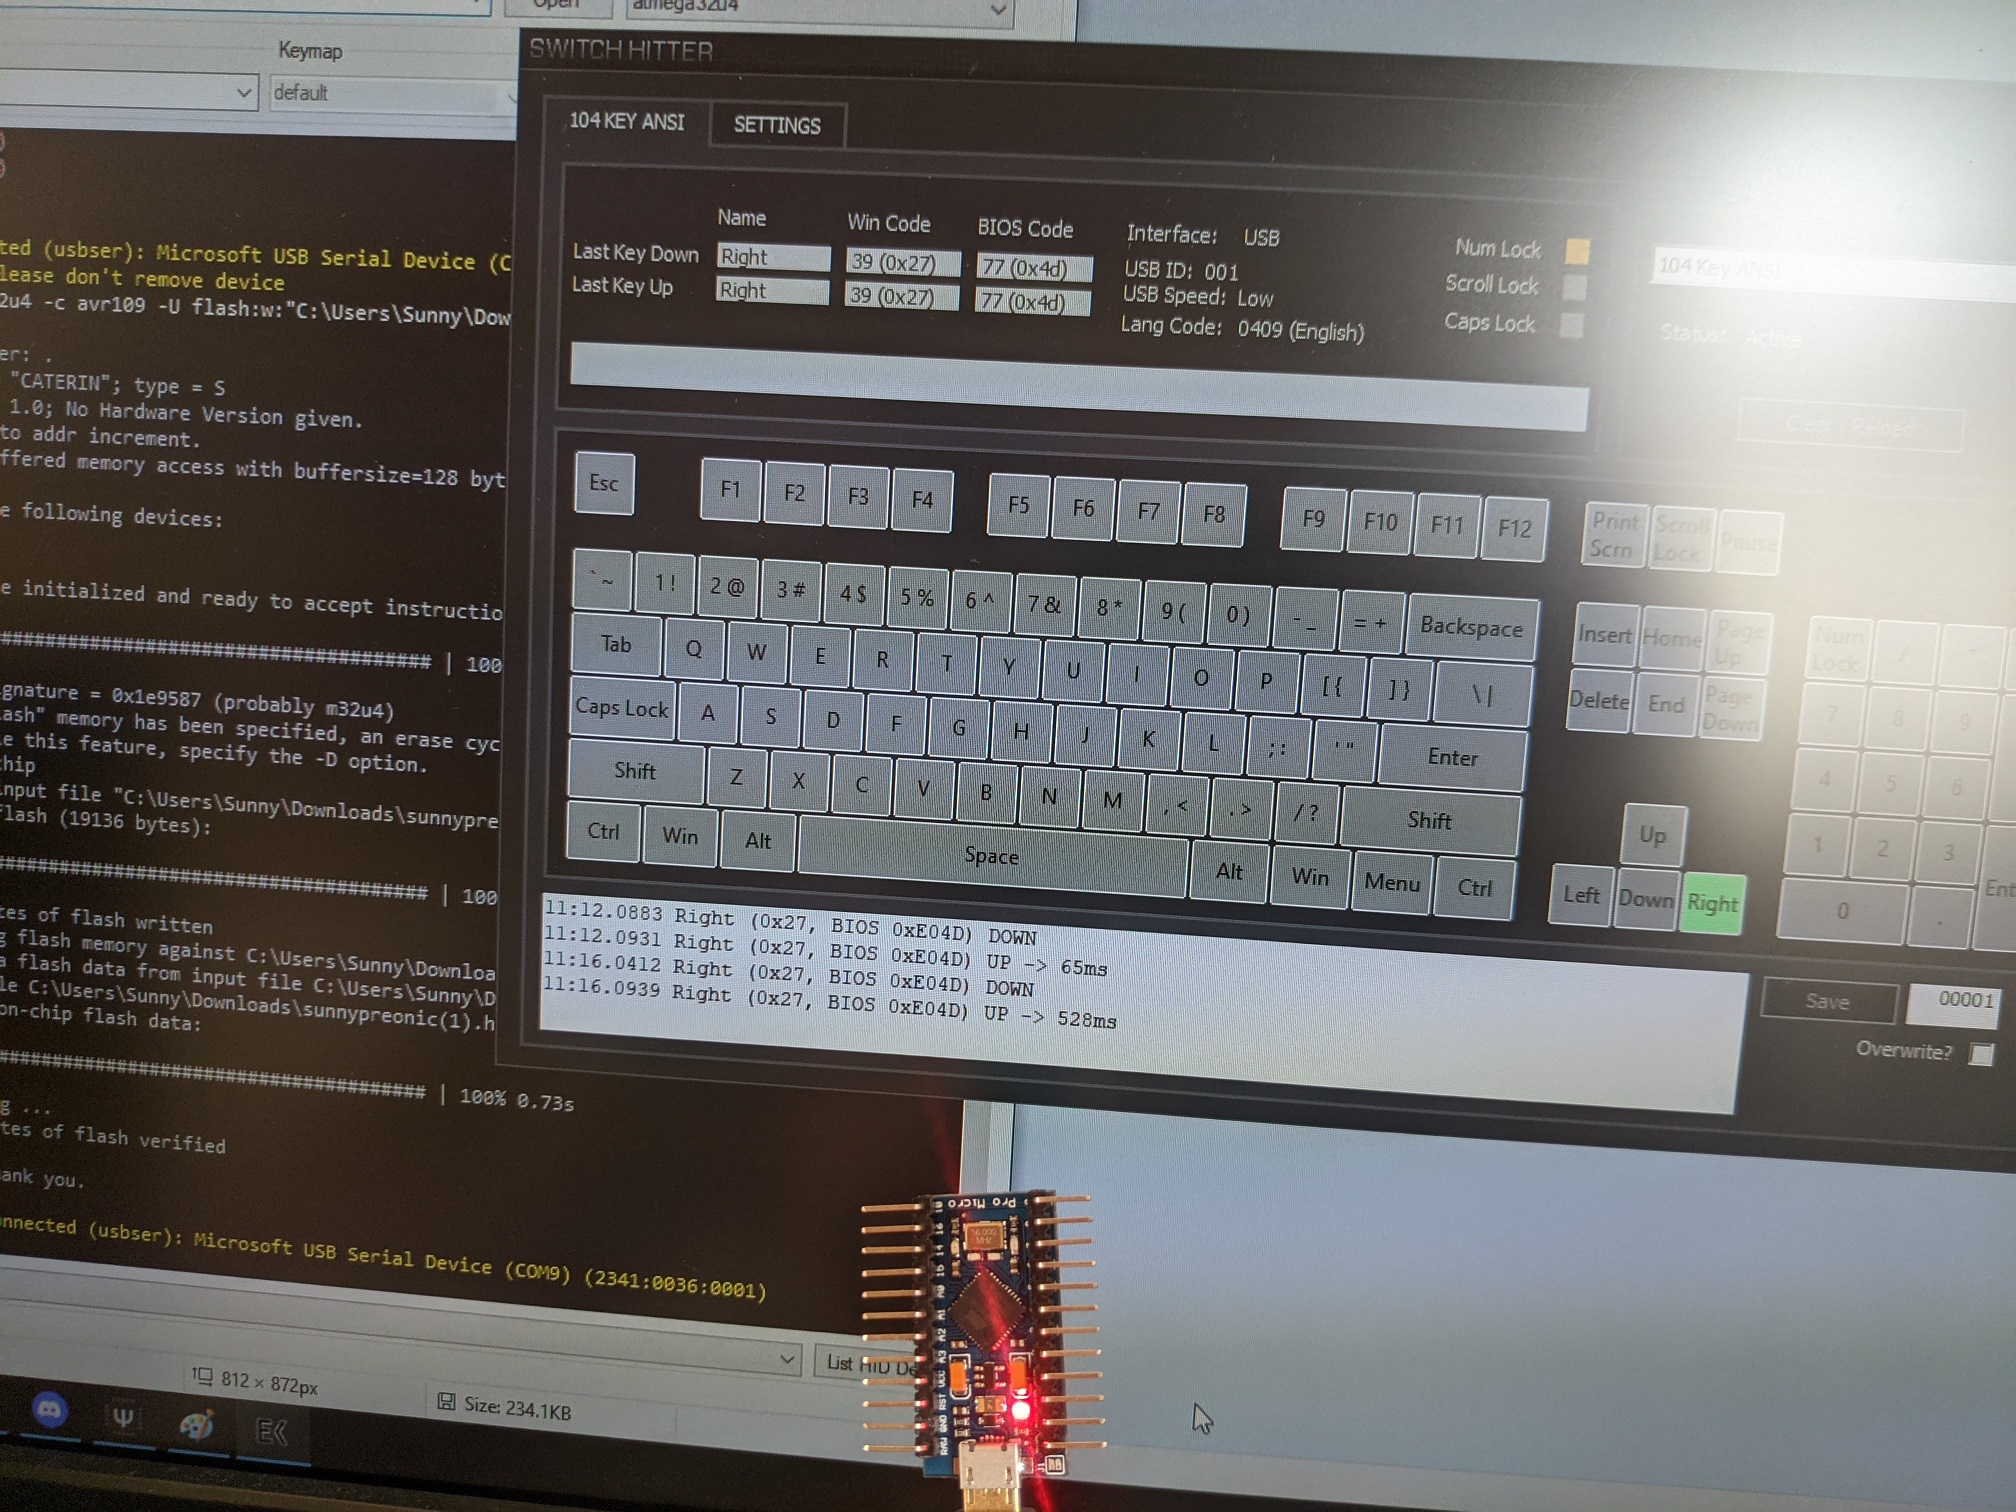Click the Down arrow key tile
2016x1512 pixels.
click(x=1646, y=899)
